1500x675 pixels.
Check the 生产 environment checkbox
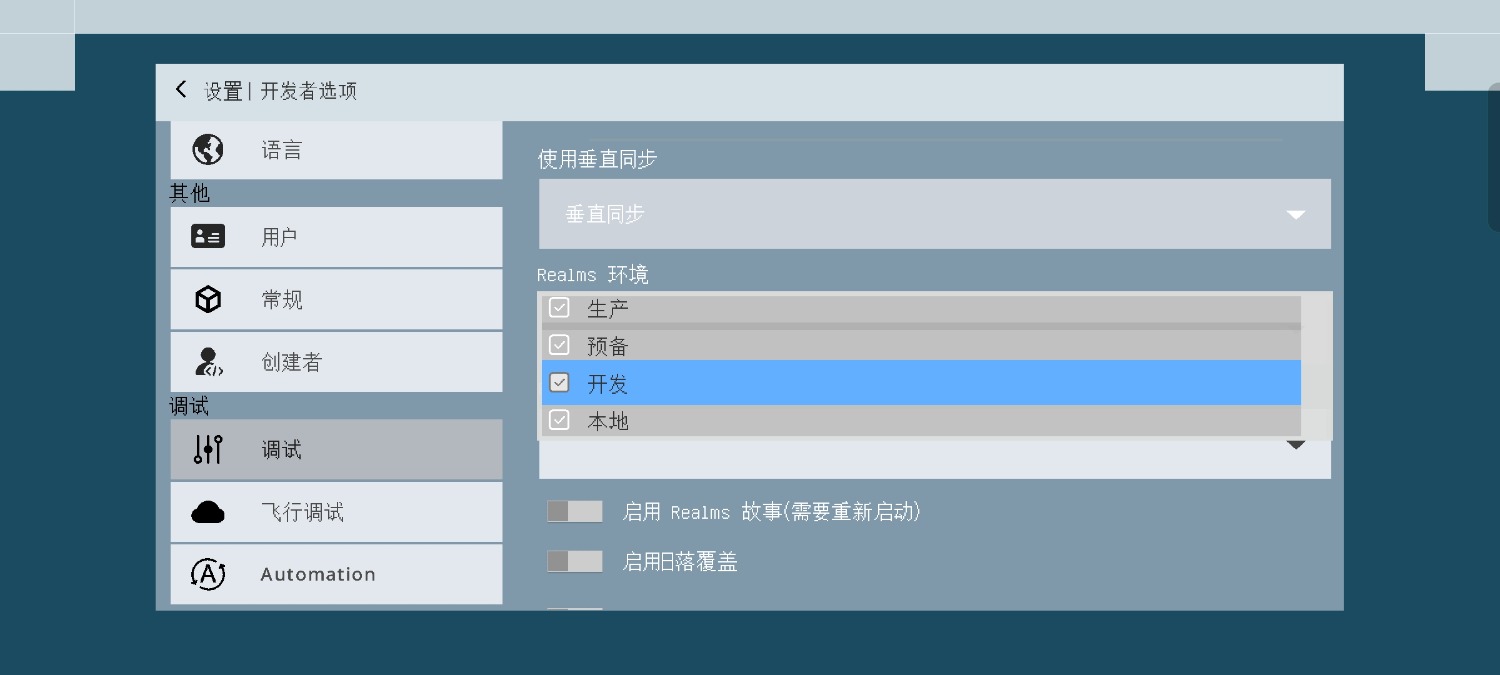tap(560, 308)
